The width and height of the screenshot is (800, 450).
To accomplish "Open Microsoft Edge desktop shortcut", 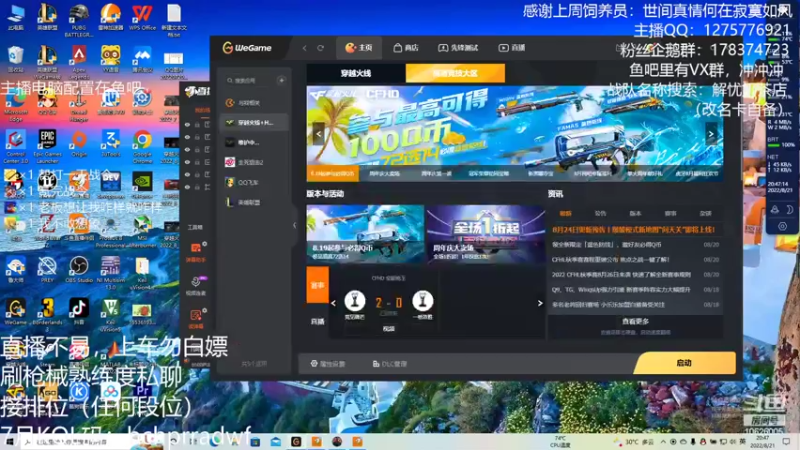I will [16, 107].
